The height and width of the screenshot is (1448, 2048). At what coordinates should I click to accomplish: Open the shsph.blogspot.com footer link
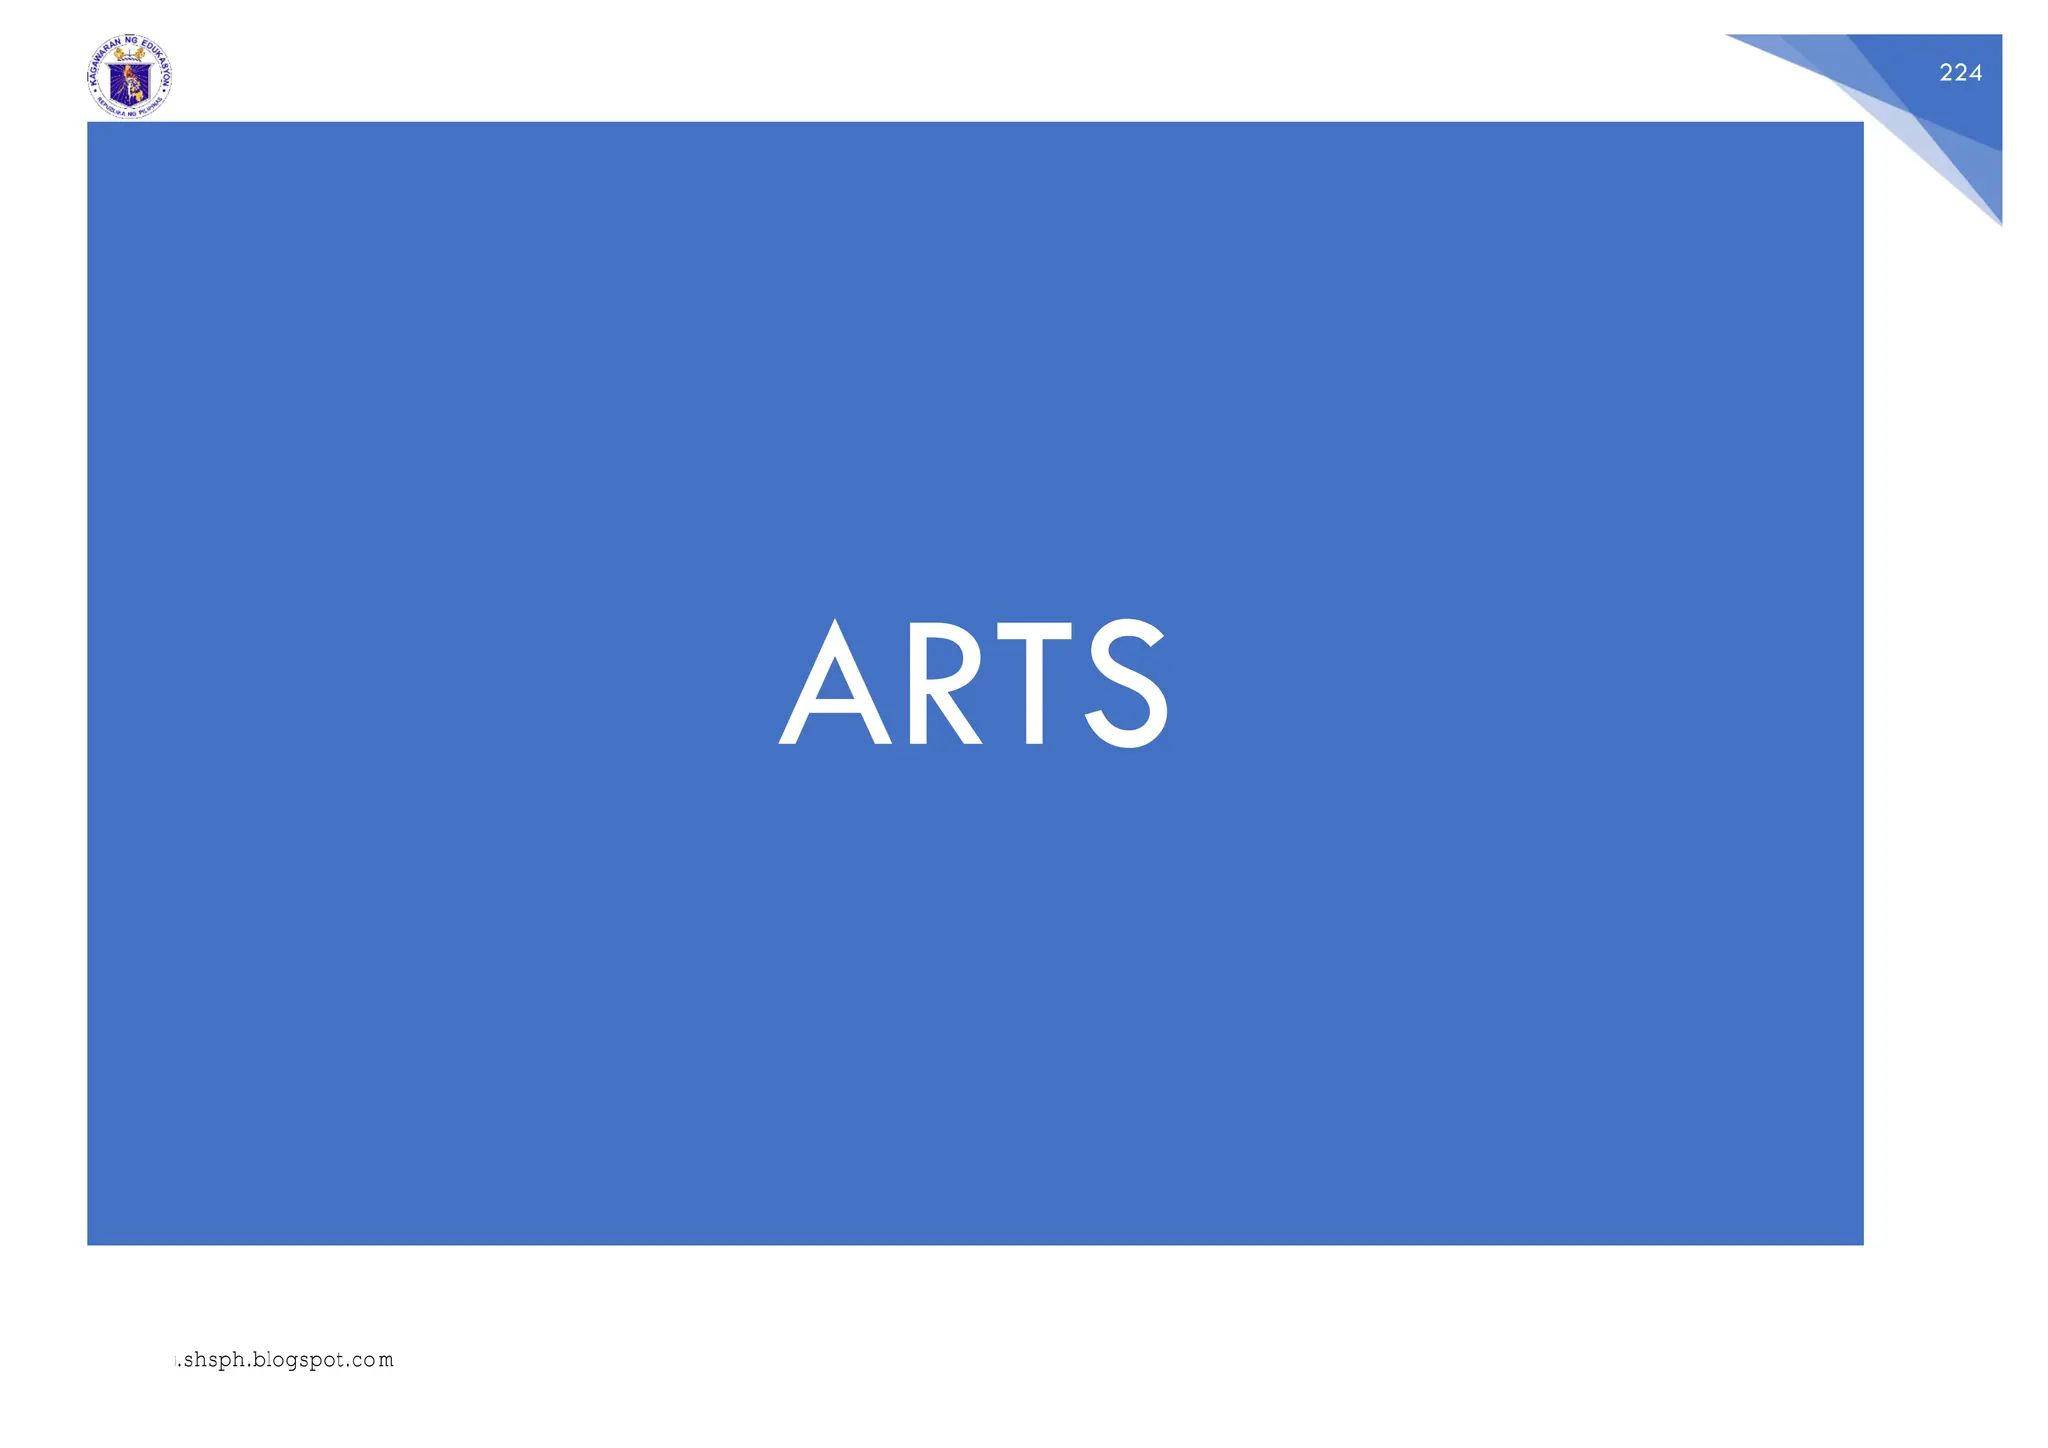[285, 1360]
